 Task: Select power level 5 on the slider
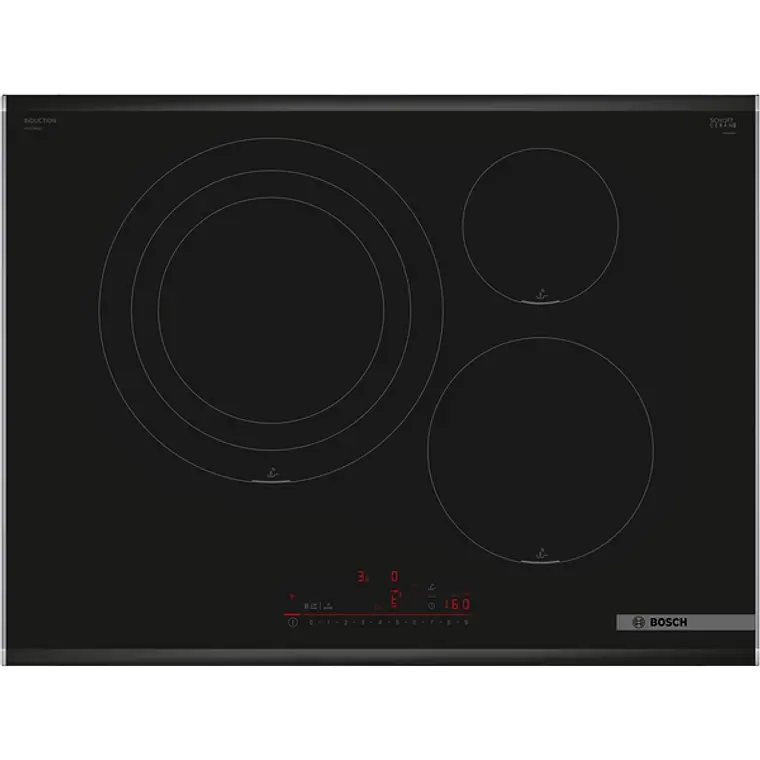point(397,622)
